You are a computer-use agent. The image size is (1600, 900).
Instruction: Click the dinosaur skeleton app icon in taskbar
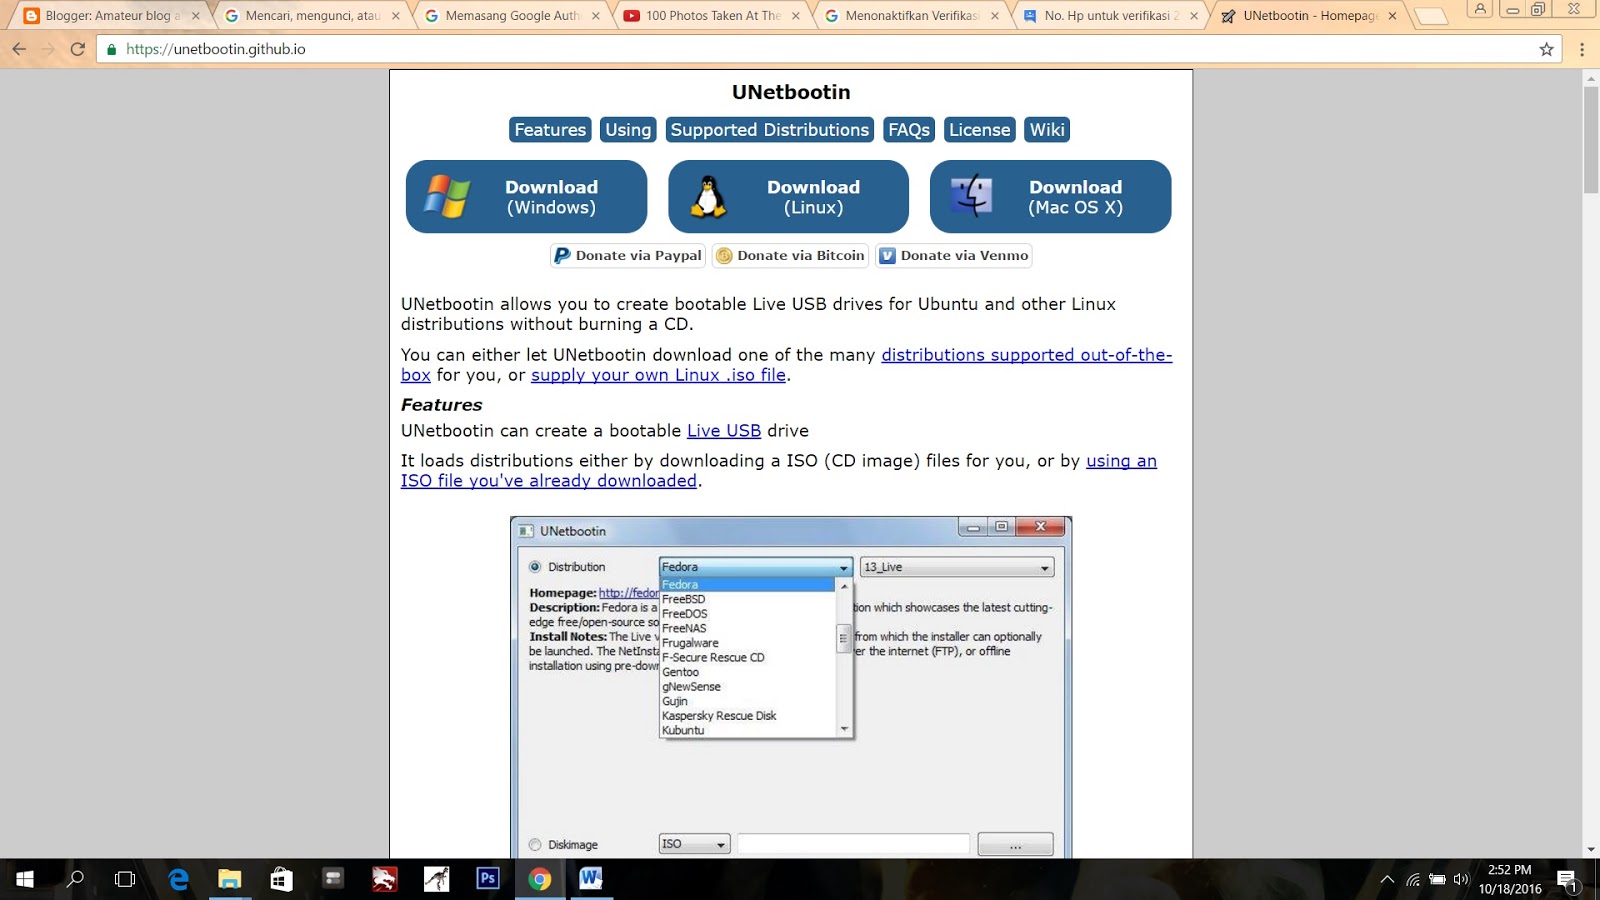pyautogui.click(x=437, y=879)
